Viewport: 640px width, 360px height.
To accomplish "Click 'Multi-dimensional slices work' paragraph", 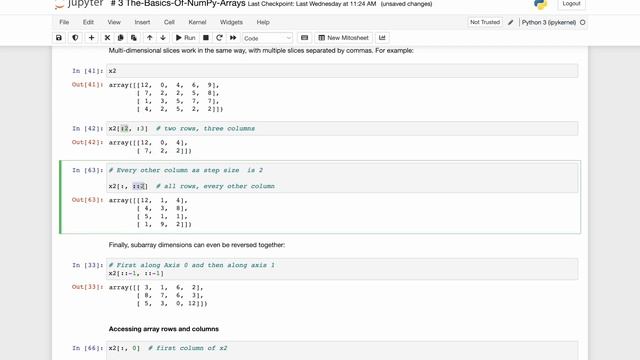I will 261,51.
